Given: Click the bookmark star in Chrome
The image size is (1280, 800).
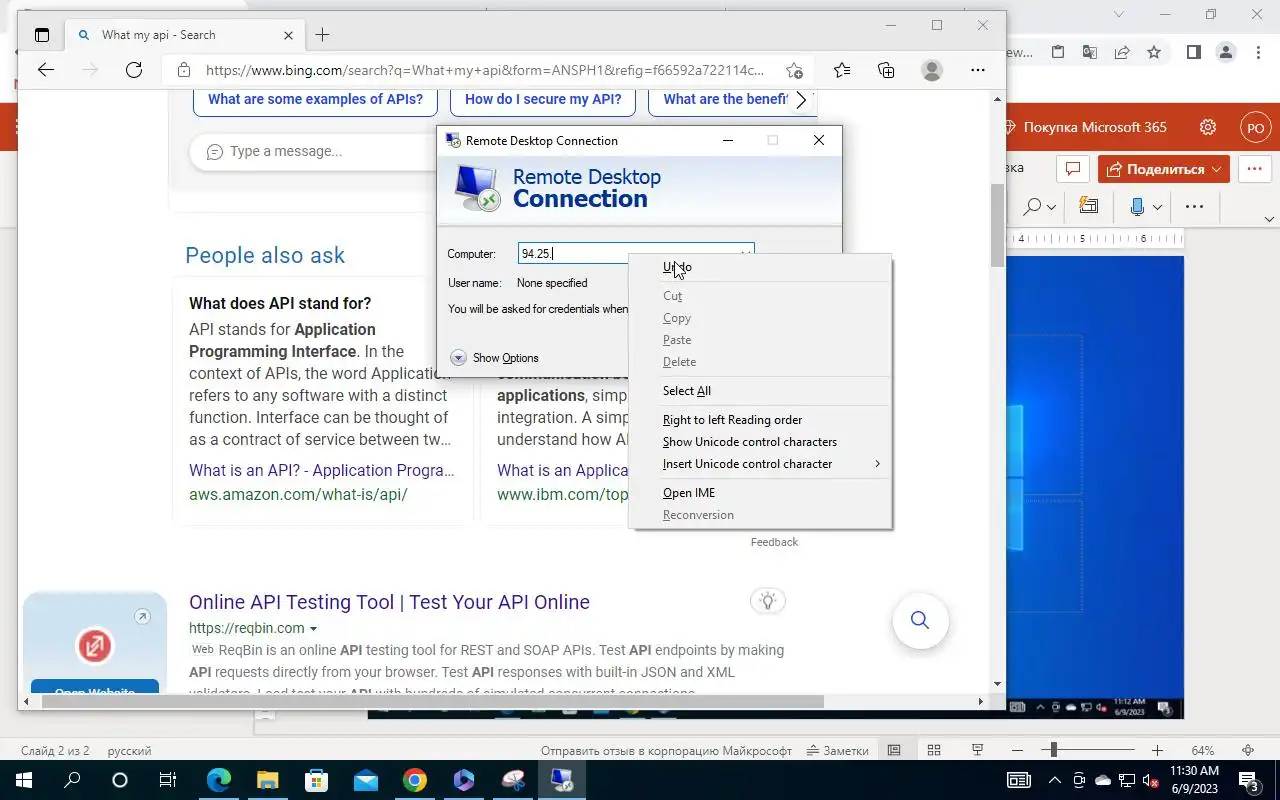Looking at the screenshot, I should (1154, 52).
